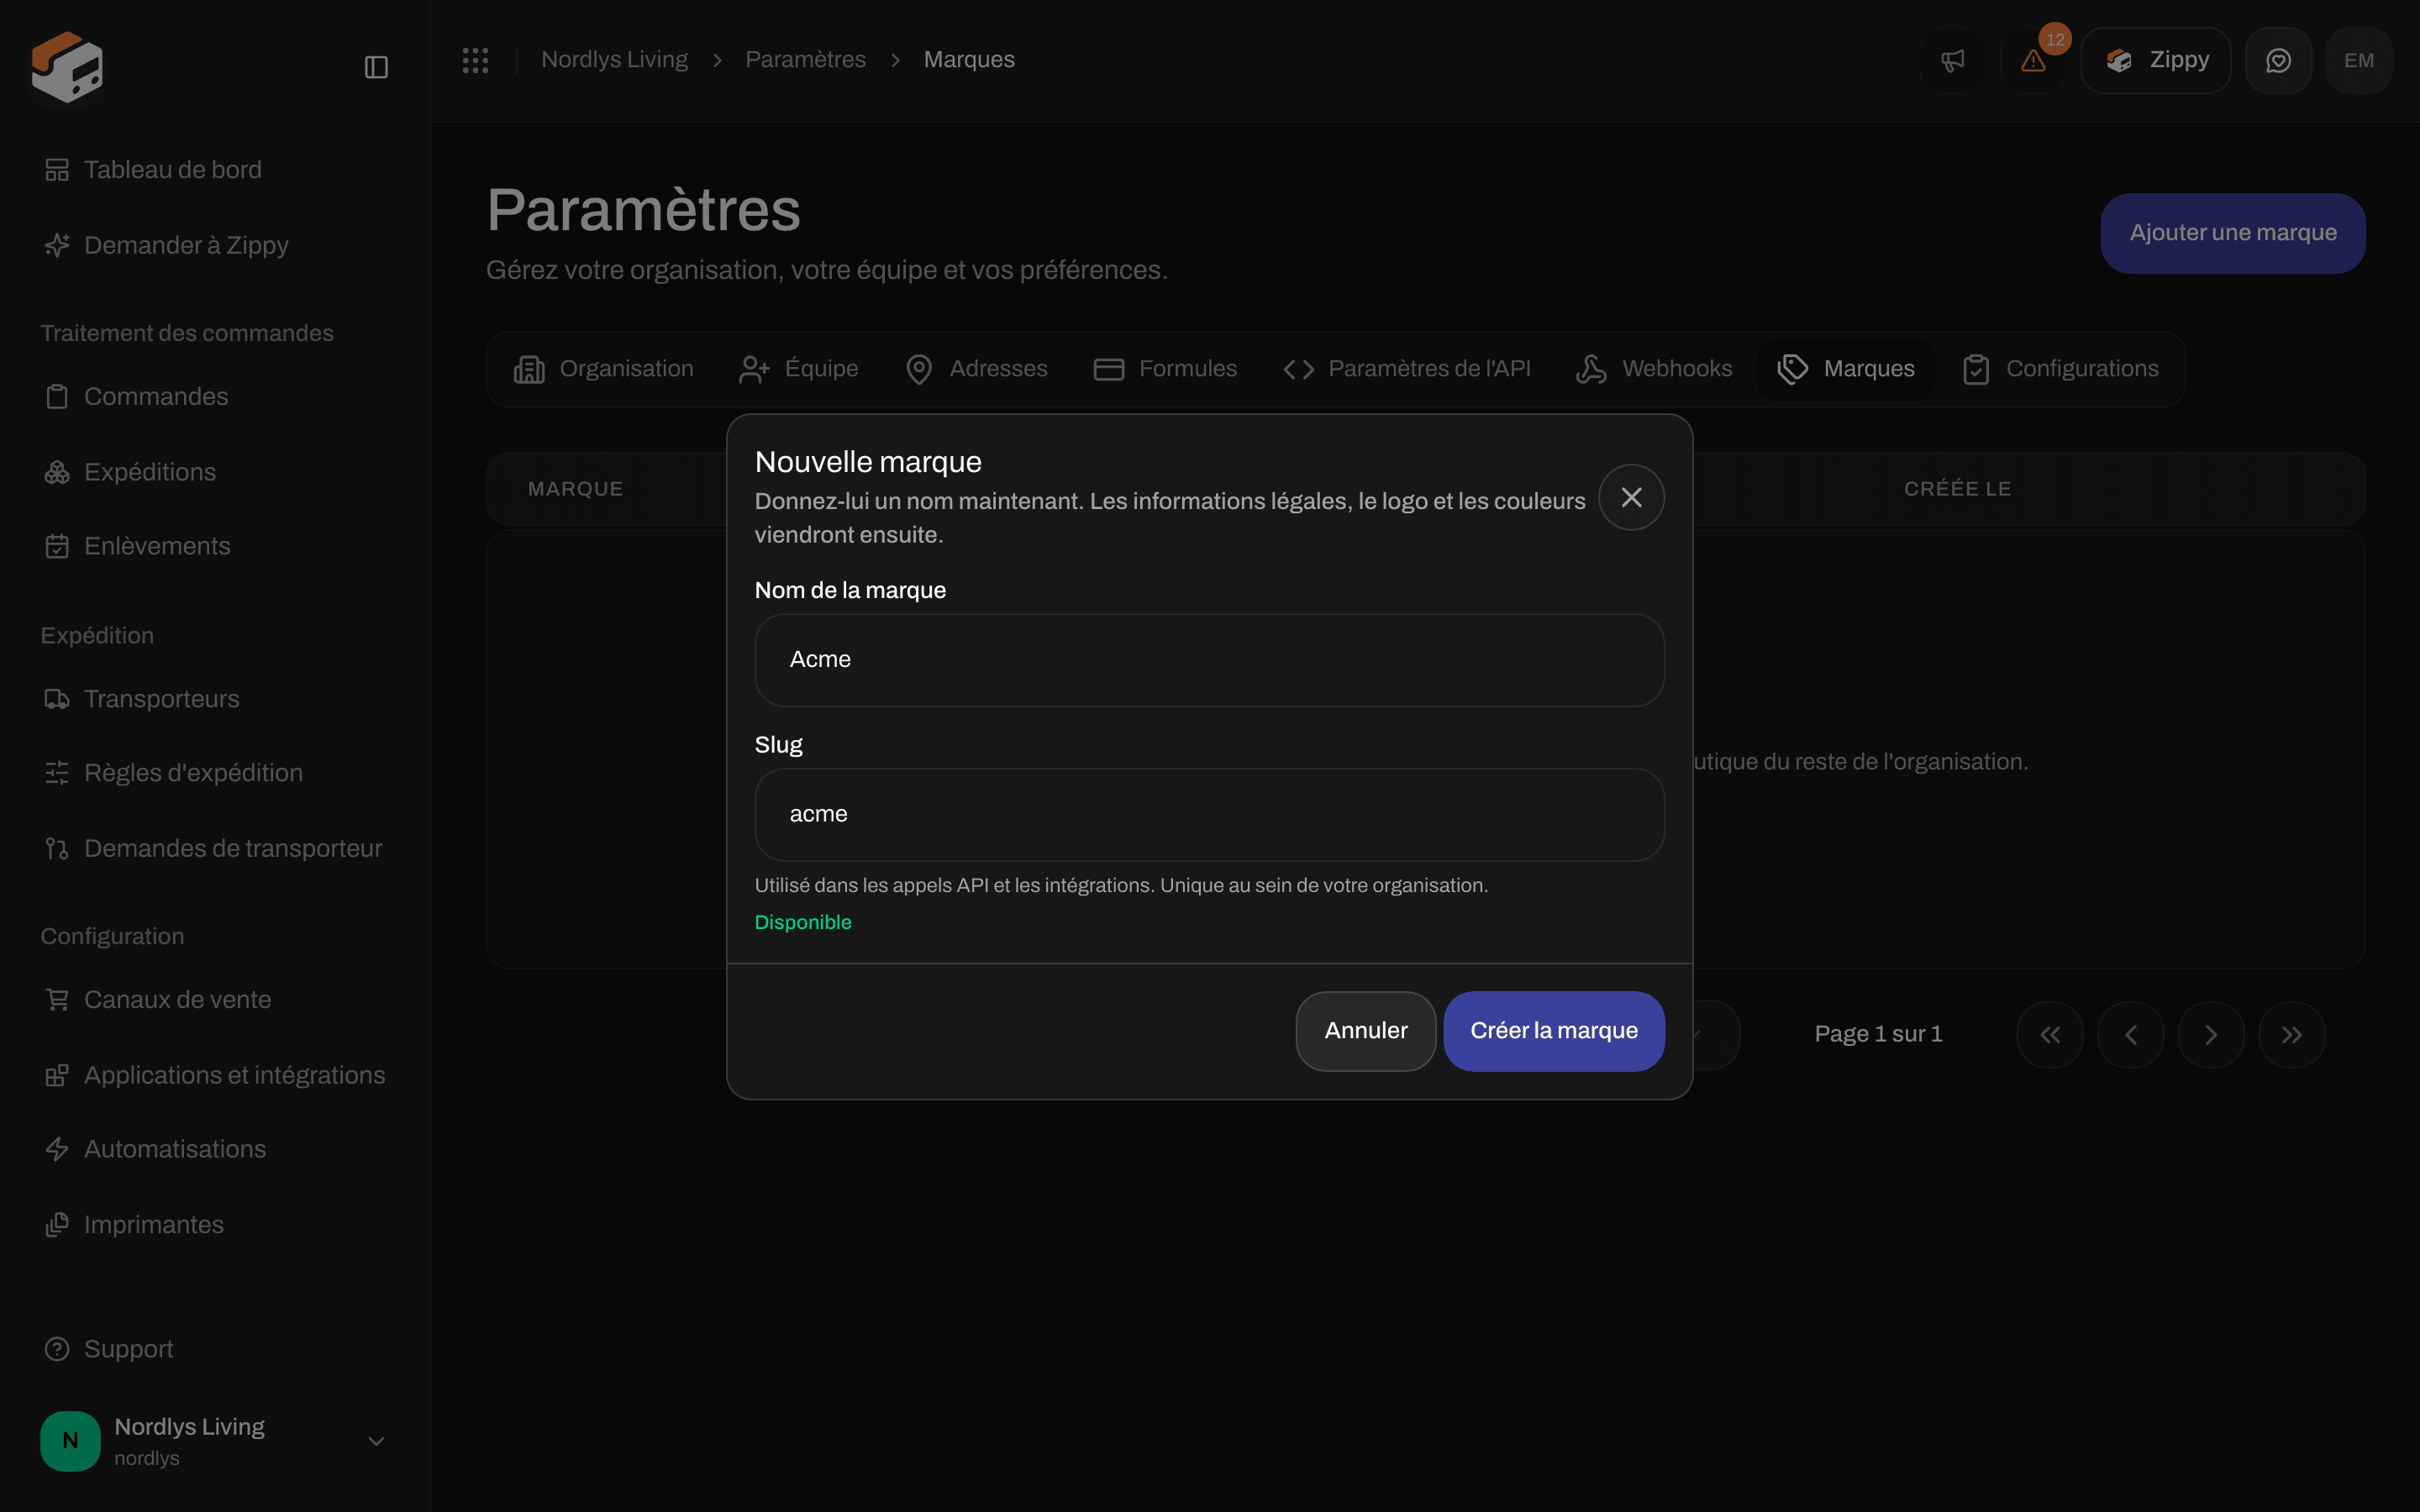Click Créer la marque button
This screenshot has width=2420, height=1512.
pyautogui.click(x=1554, y=1031)
